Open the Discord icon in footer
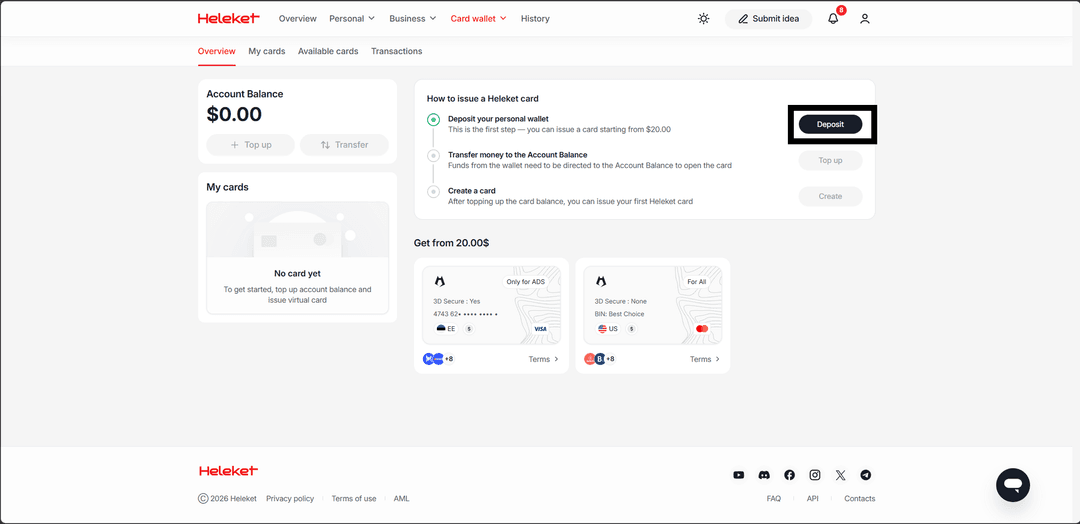 [764, 475]
